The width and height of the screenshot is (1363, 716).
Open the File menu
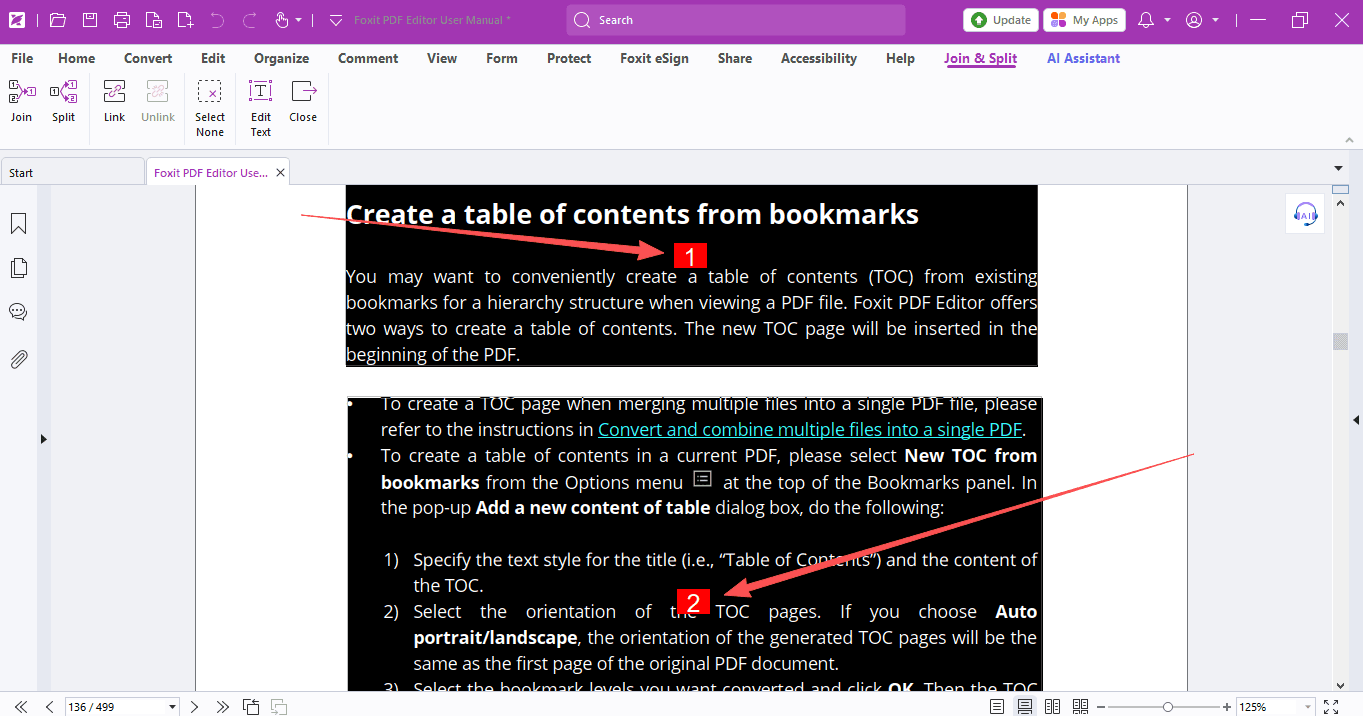coord(22,58)
